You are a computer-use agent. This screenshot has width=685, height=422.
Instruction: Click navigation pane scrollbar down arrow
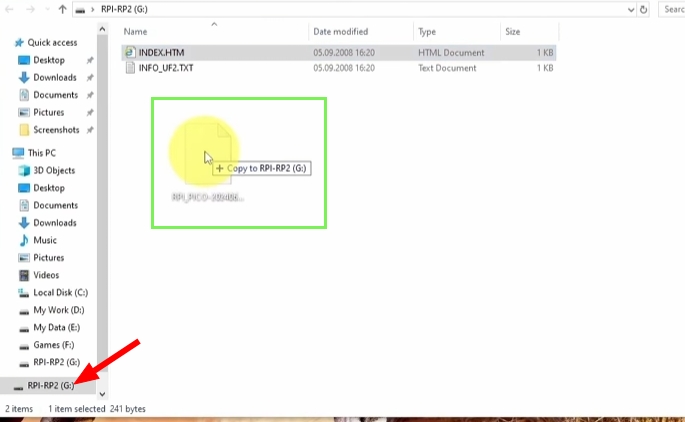click(x=102, y=394)
